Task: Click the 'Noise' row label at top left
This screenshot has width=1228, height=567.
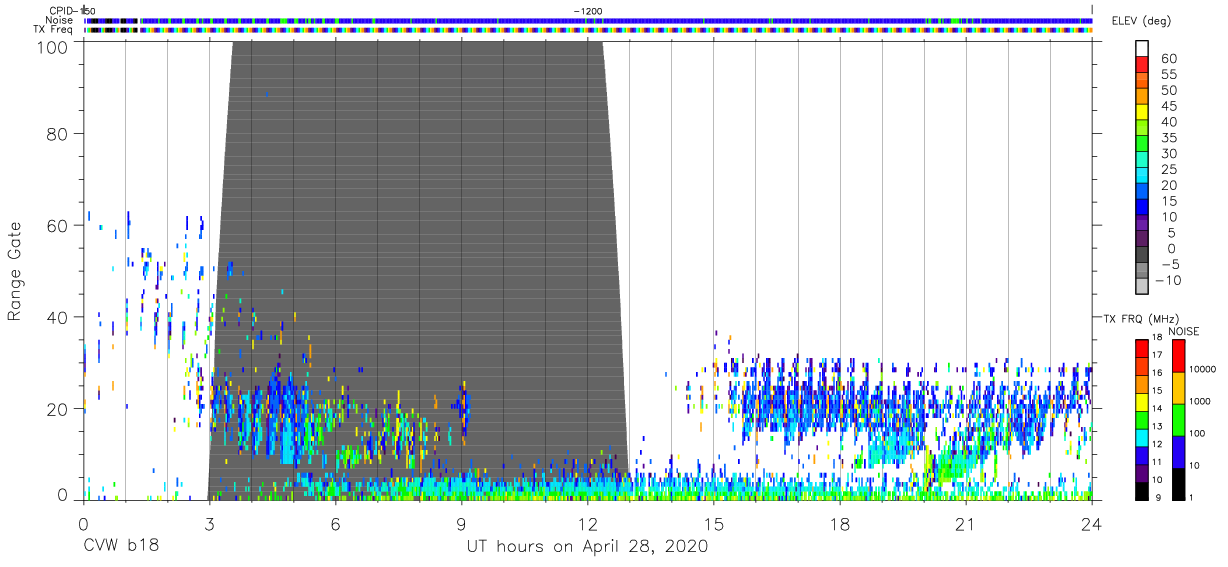Action: [x=60, y=20]
